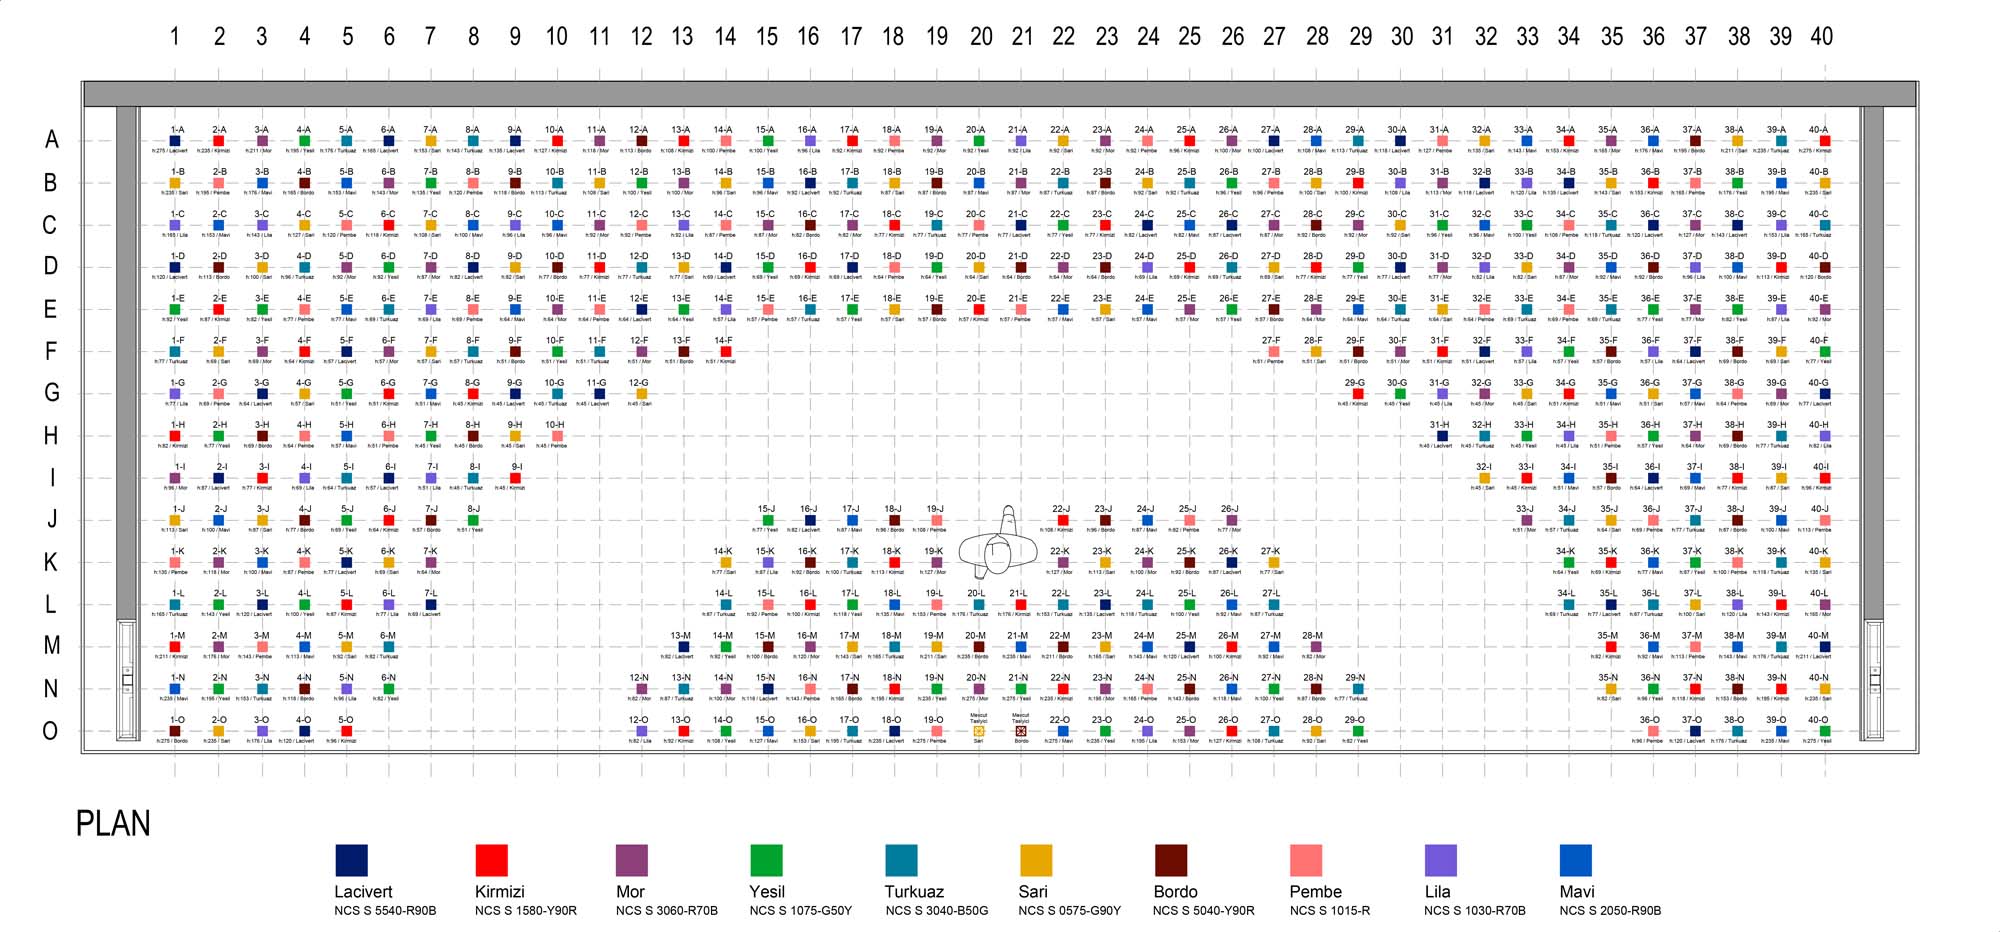Click column header number 20
This screenshot has height=932, width=2000.
[x=981, y=37]
